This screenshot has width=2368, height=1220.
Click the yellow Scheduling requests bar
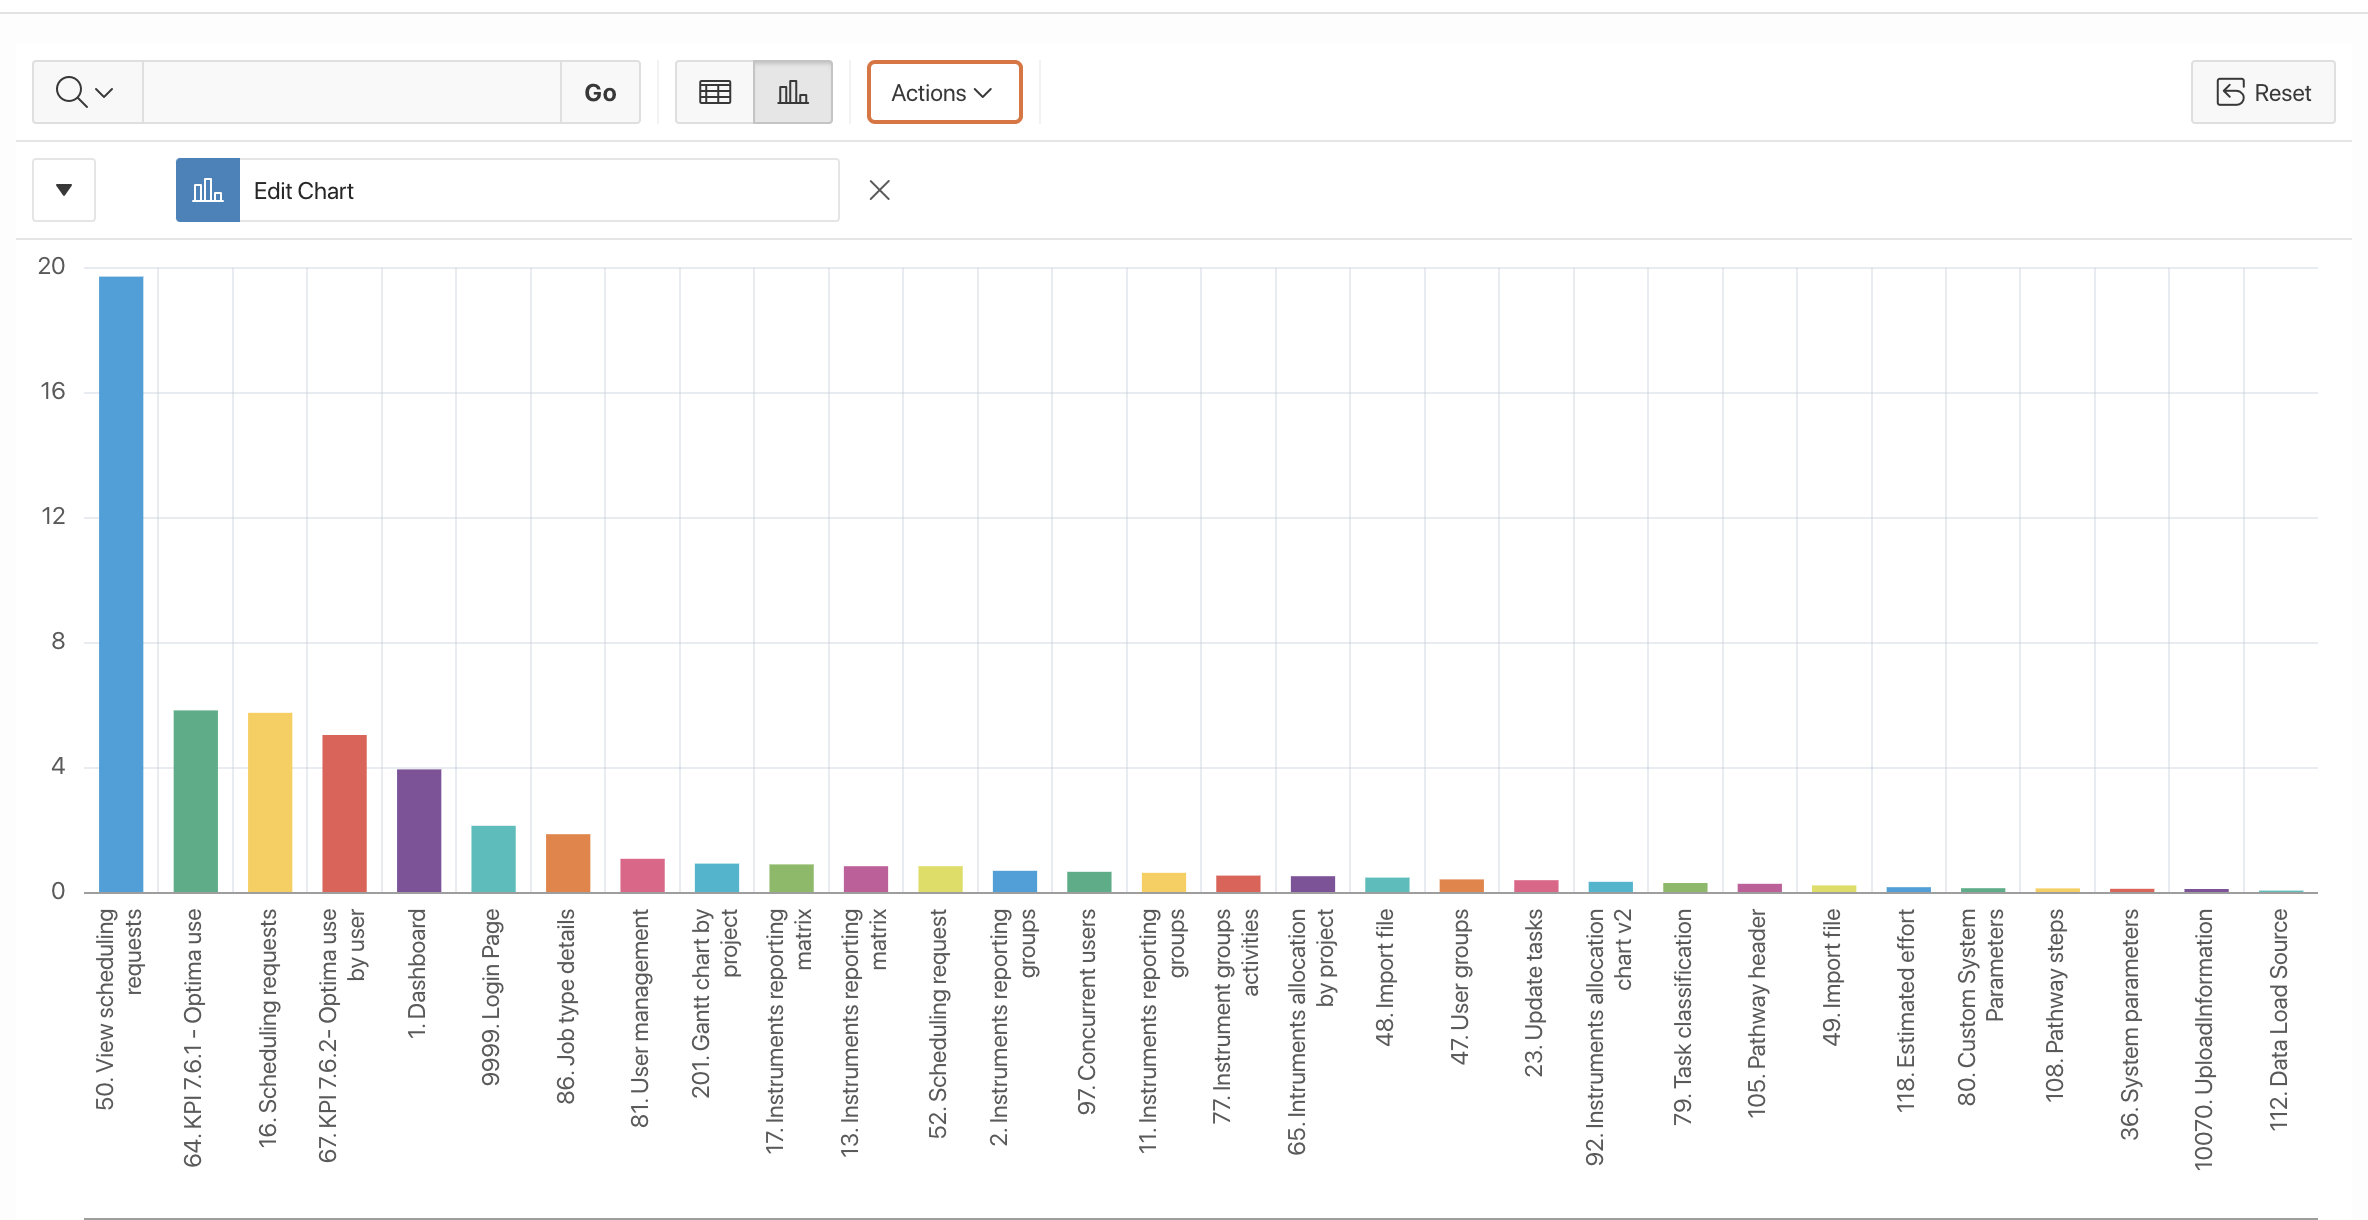coord(270,802)
